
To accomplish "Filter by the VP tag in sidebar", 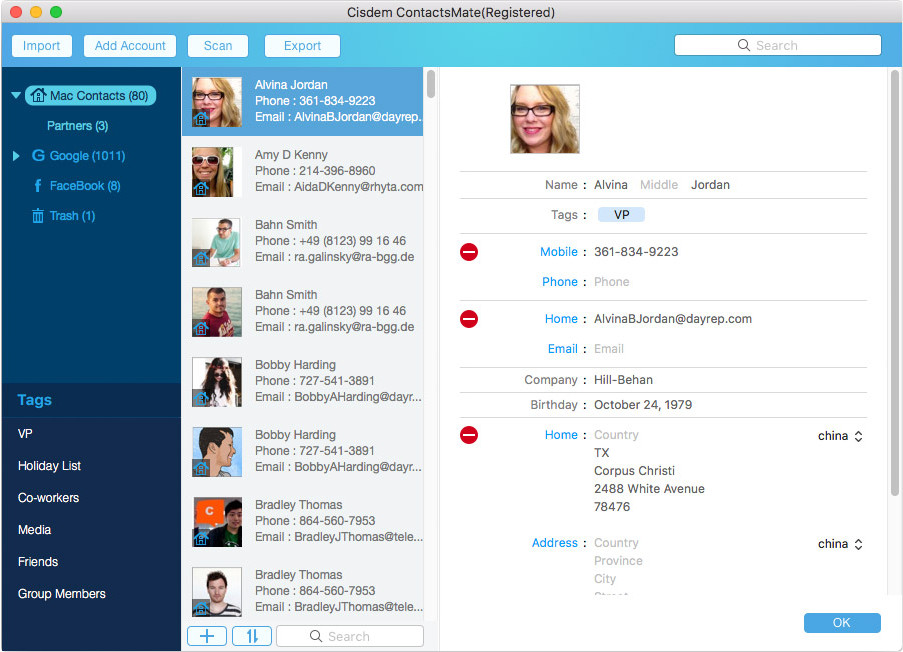I will click(x=25, y=434).
